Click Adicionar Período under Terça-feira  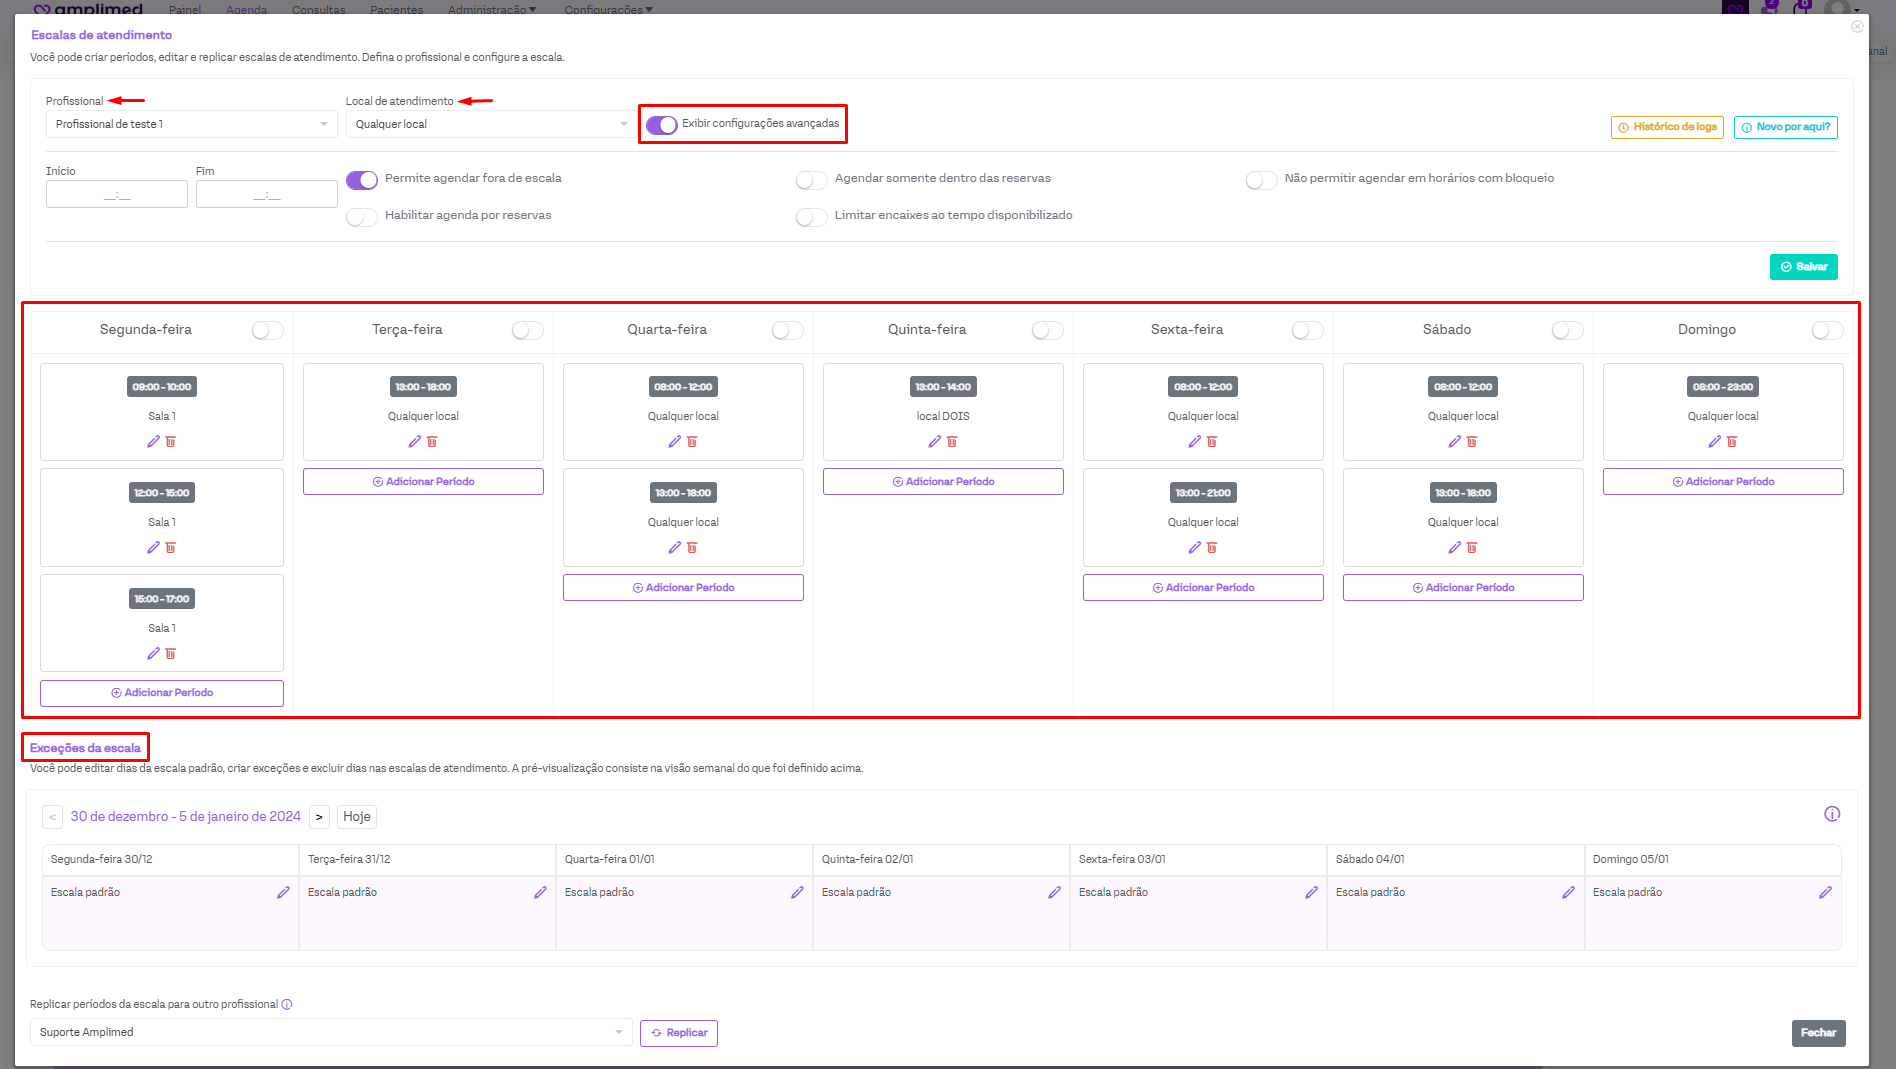(423, 482)
